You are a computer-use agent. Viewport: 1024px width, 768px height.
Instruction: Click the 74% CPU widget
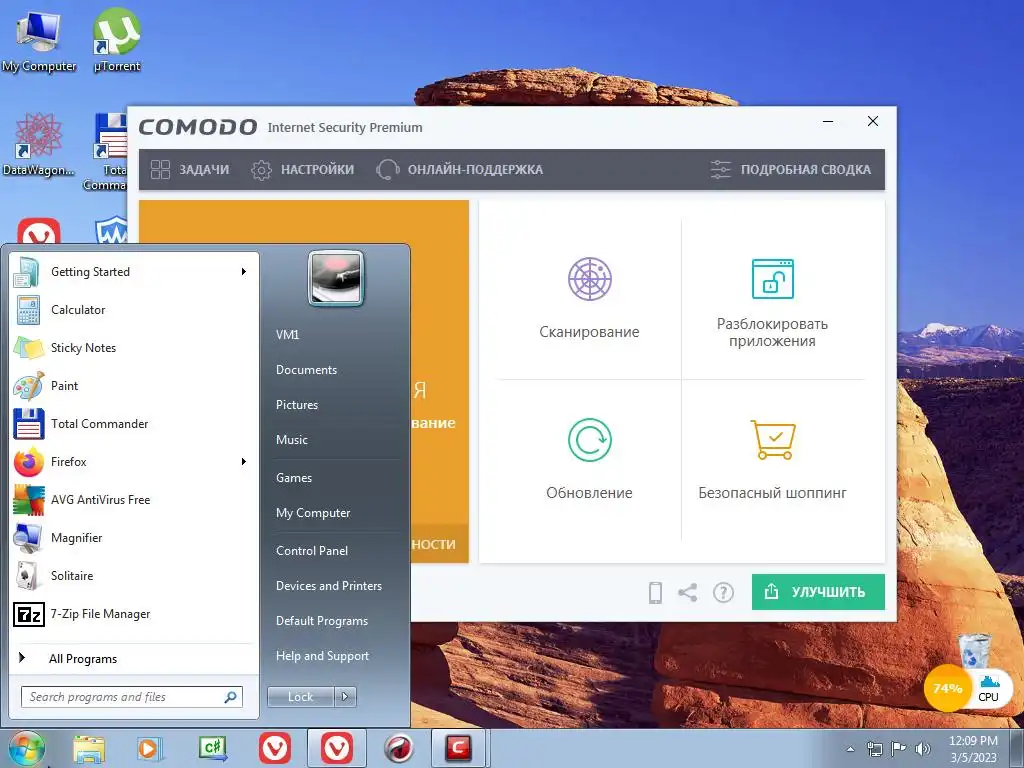947,688
